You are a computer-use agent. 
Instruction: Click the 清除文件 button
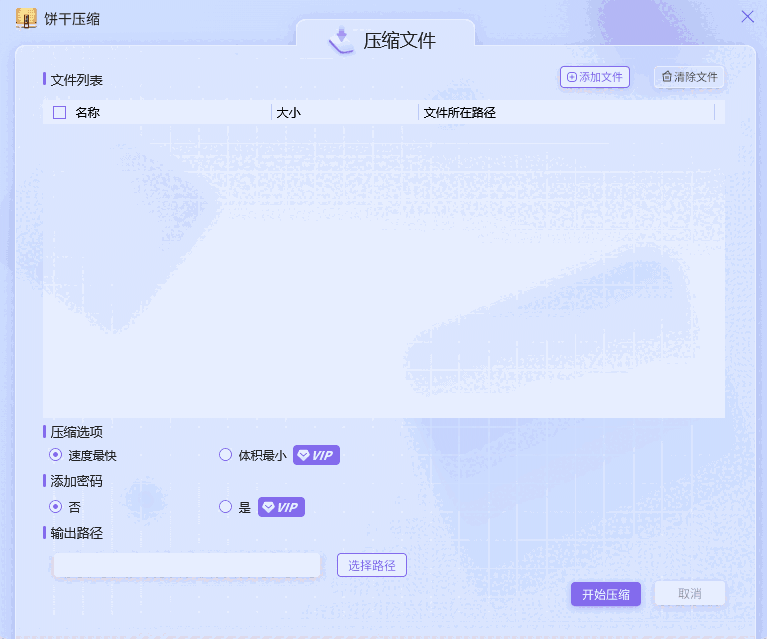click(x=689, y=77)
